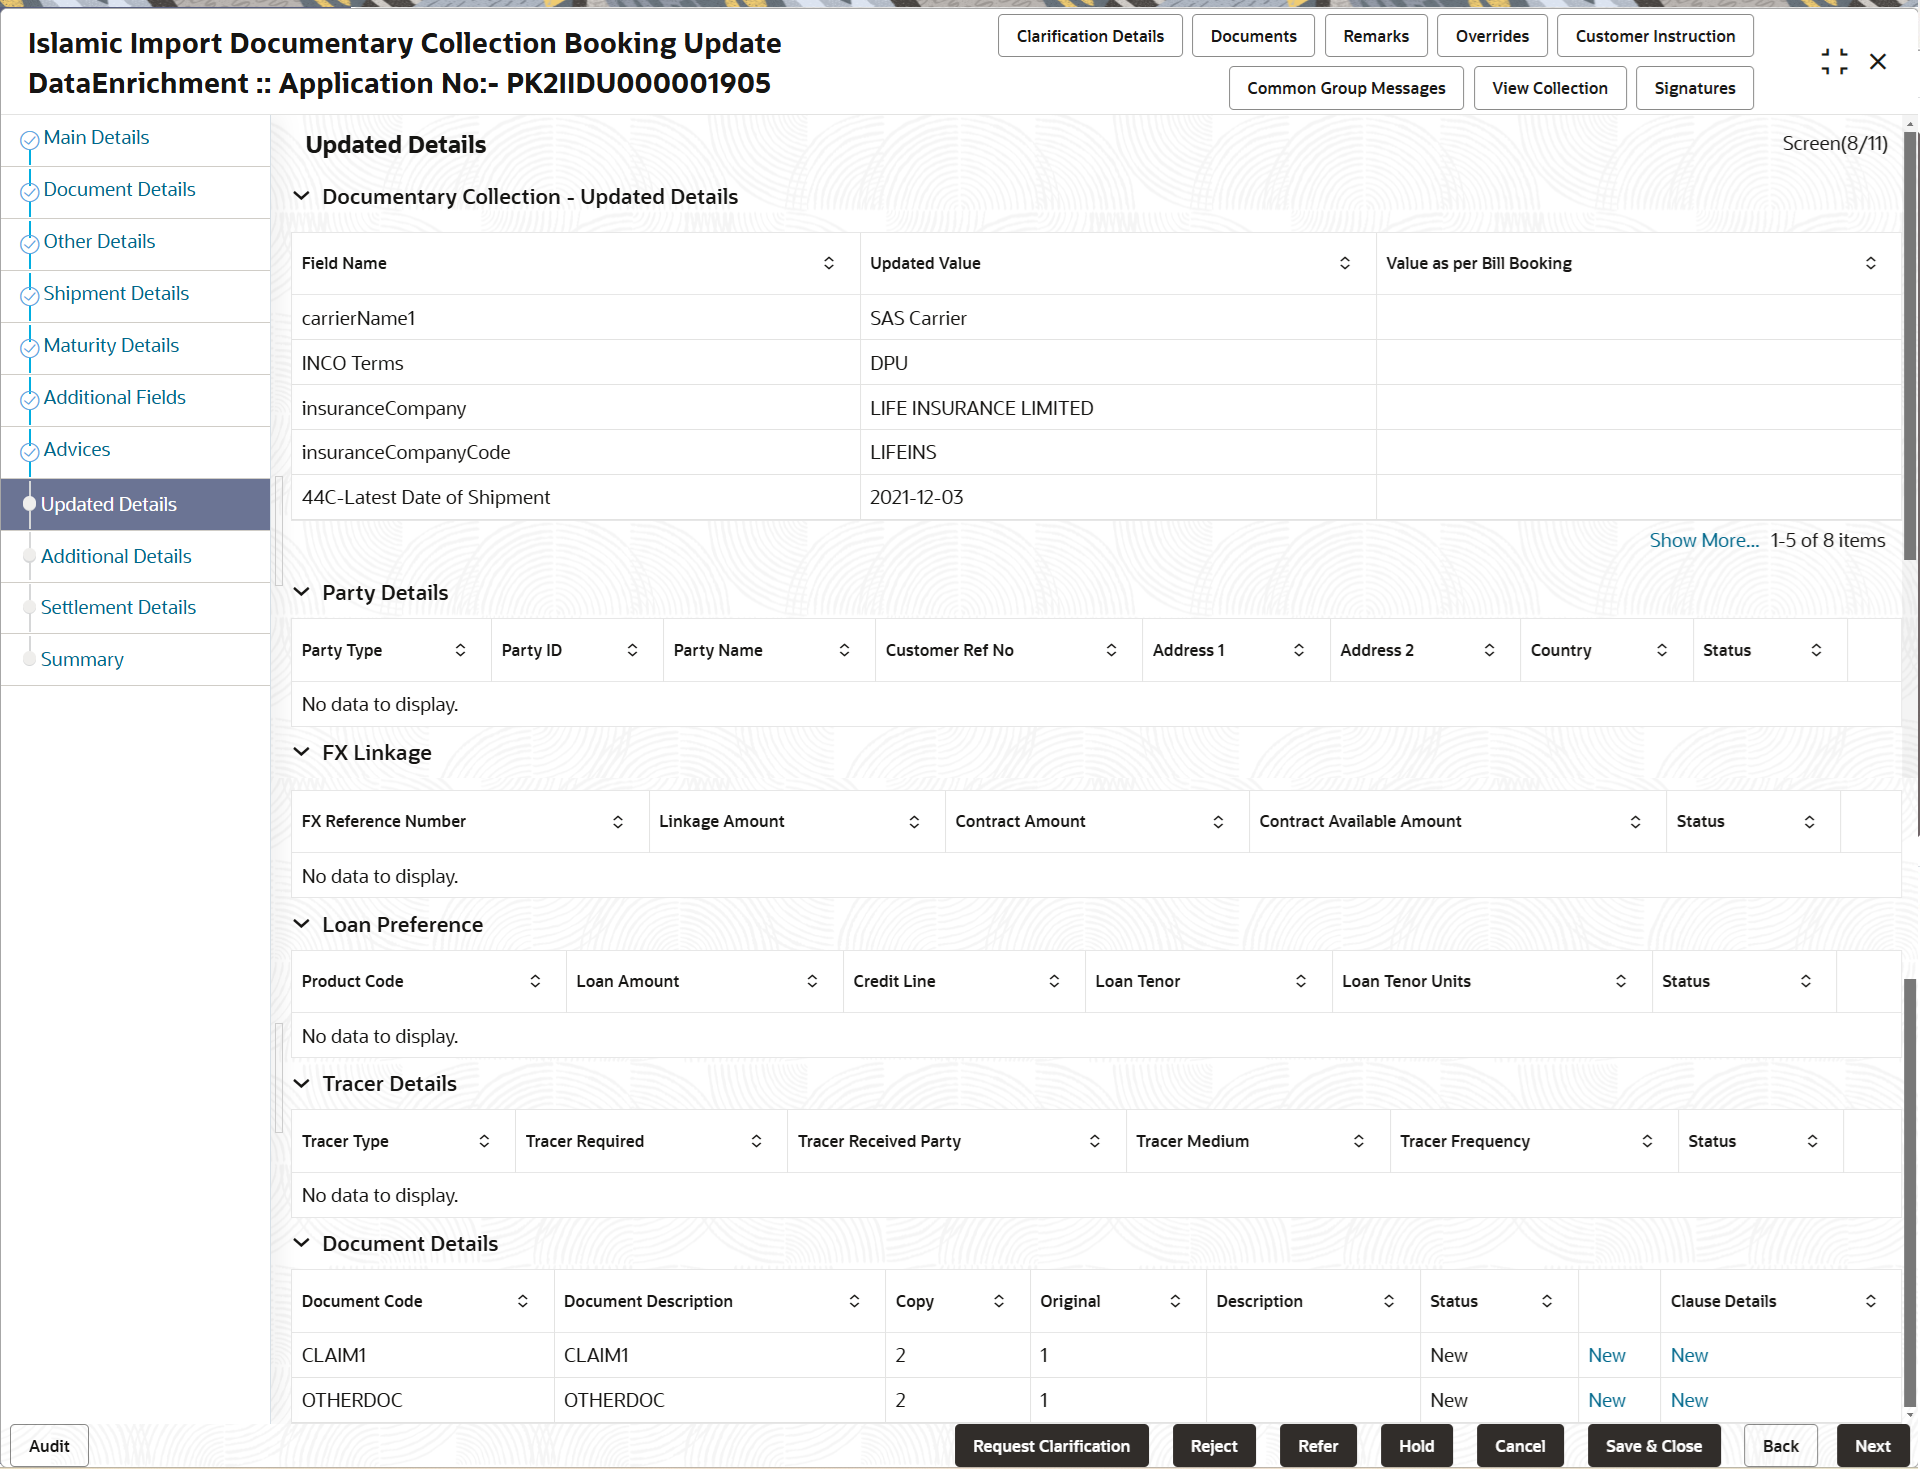
Task: Click New clause details link for CLAIM1
Action: (1688, 1355)
